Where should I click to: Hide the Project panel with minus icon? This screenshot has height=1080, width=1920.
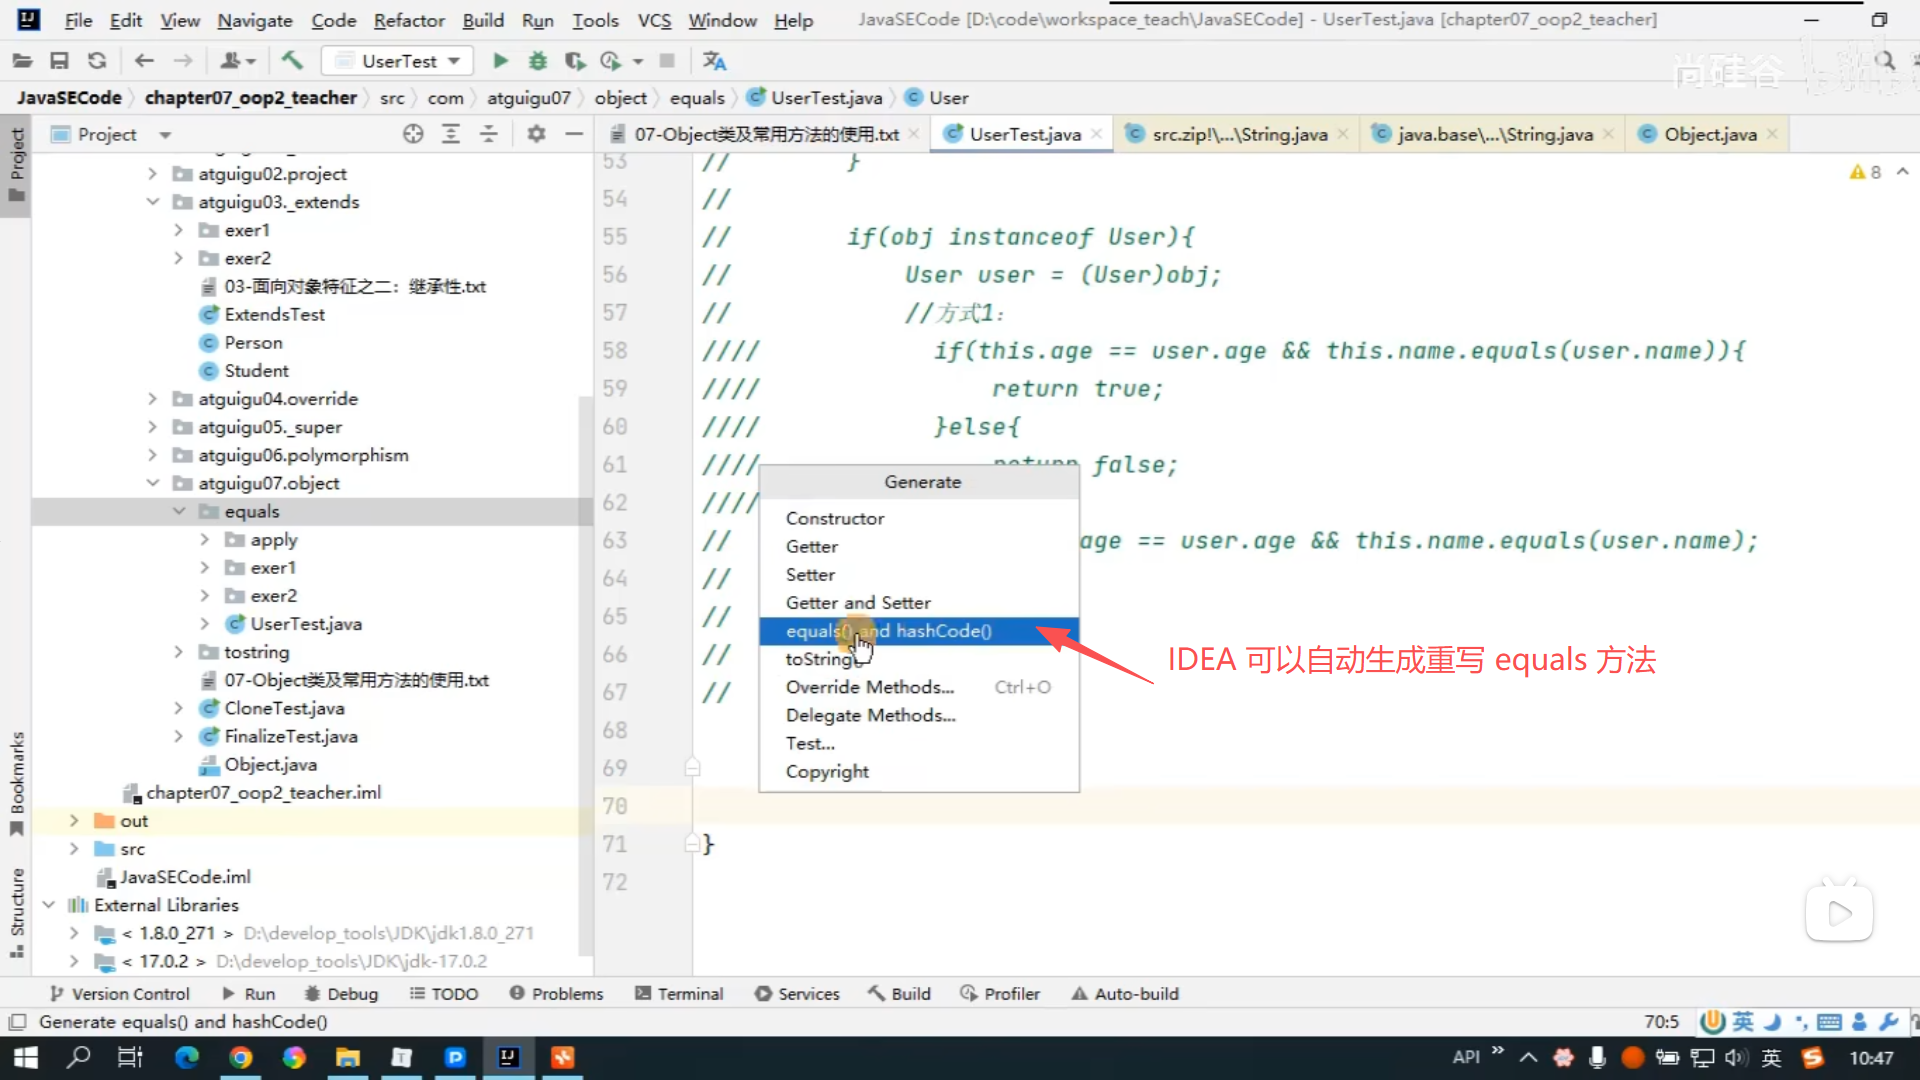(x=574, y=134)
